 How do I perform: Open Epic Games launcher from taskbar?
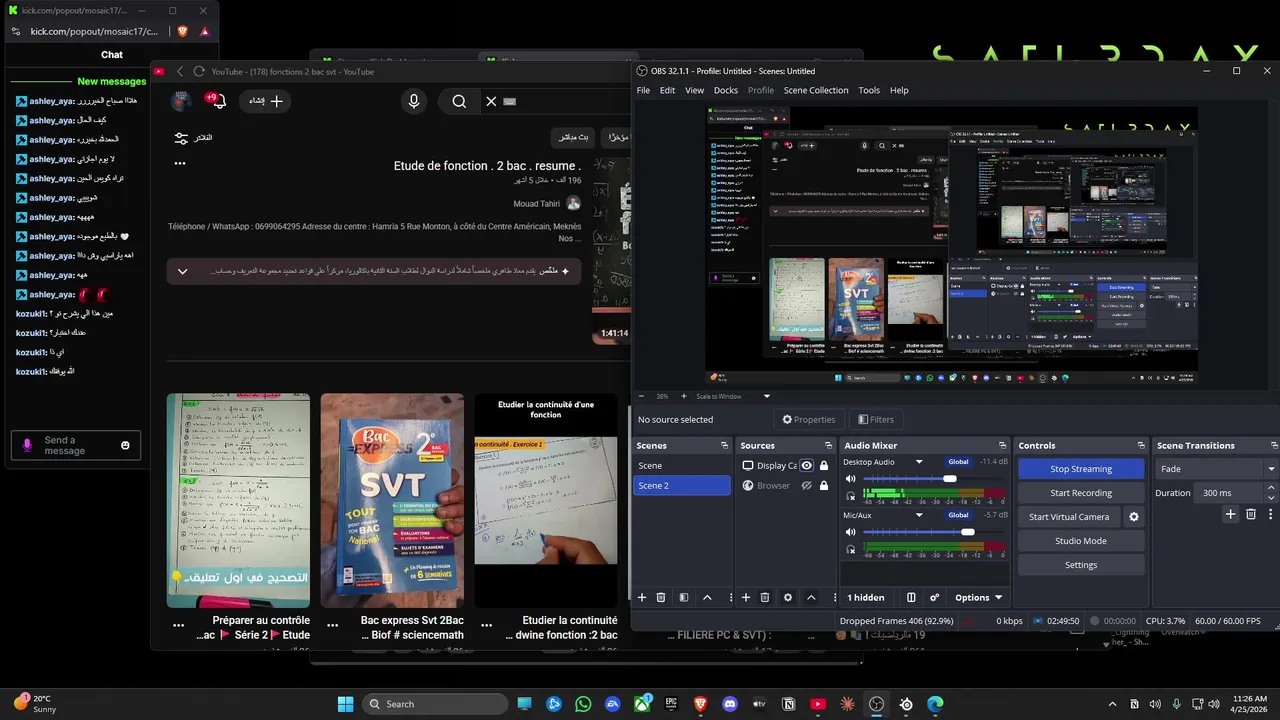(x=671, y=704)
